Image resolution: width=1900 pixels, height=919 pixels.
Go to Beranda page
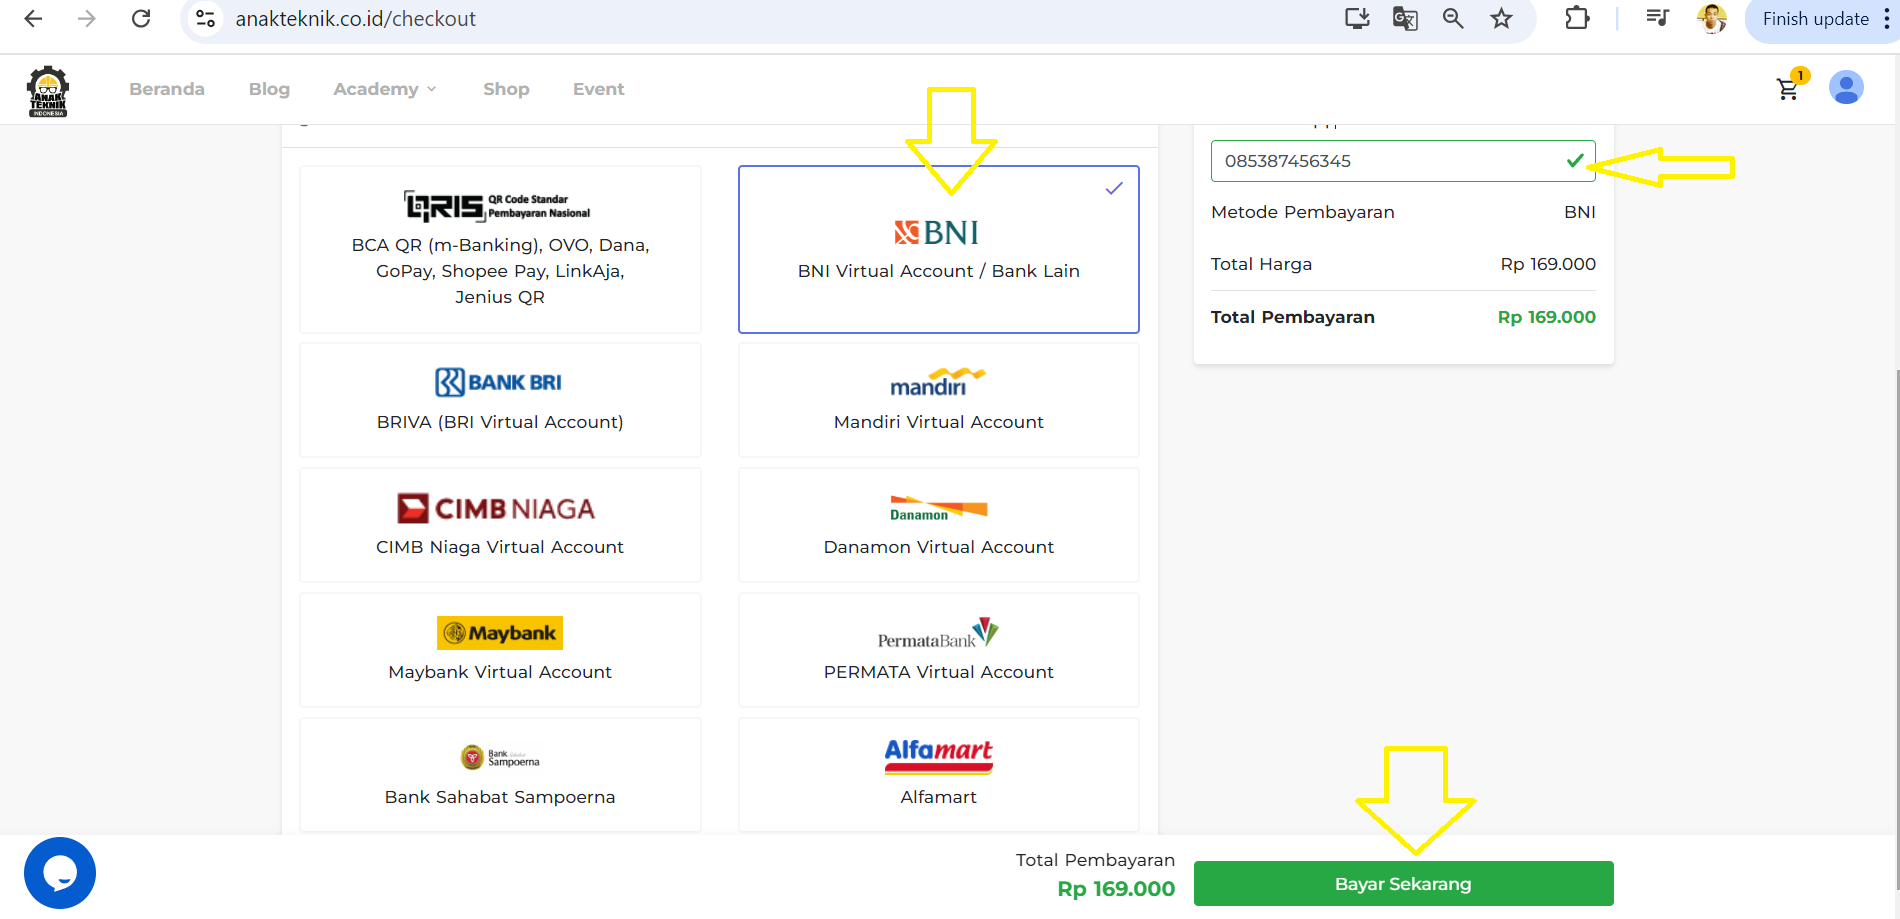[167, 89]
